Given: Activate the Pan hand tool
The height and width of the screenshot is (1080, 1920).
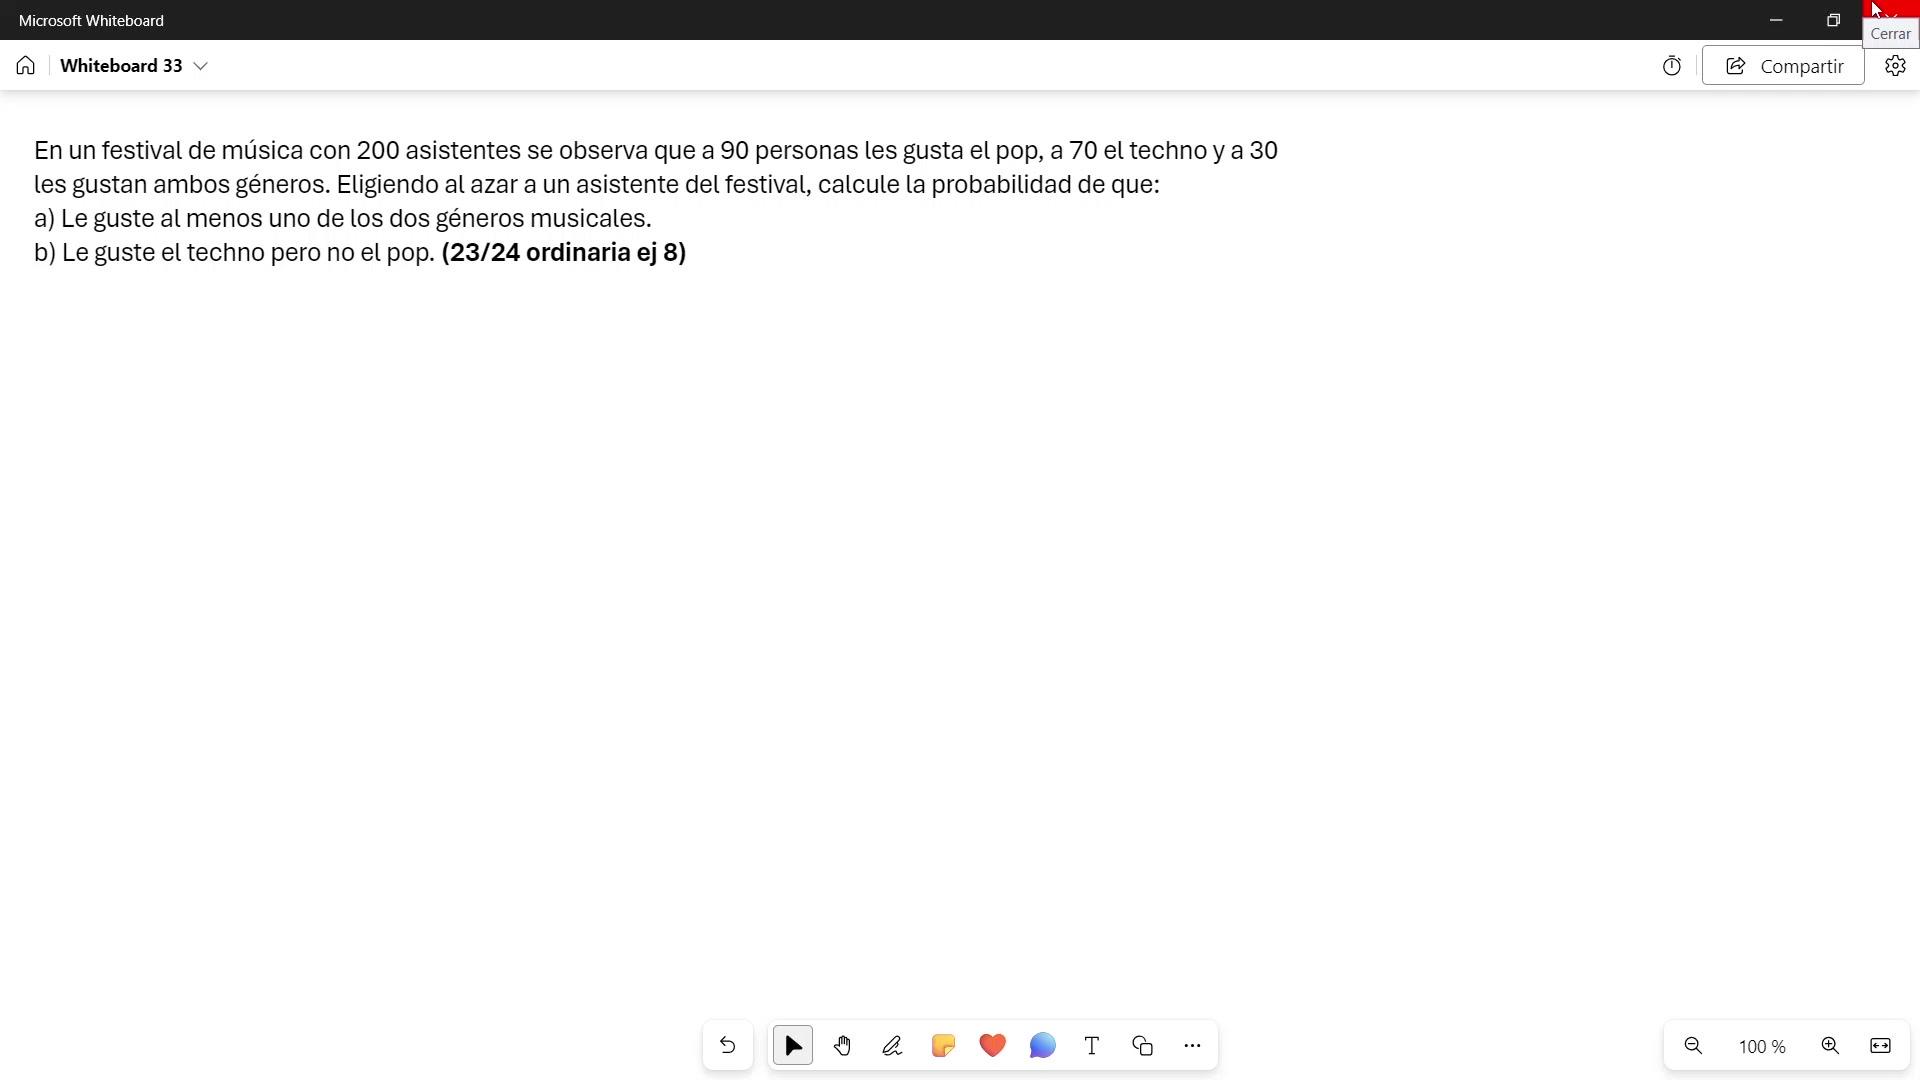Looking at the screenshot, I should tap(842, 1046).
